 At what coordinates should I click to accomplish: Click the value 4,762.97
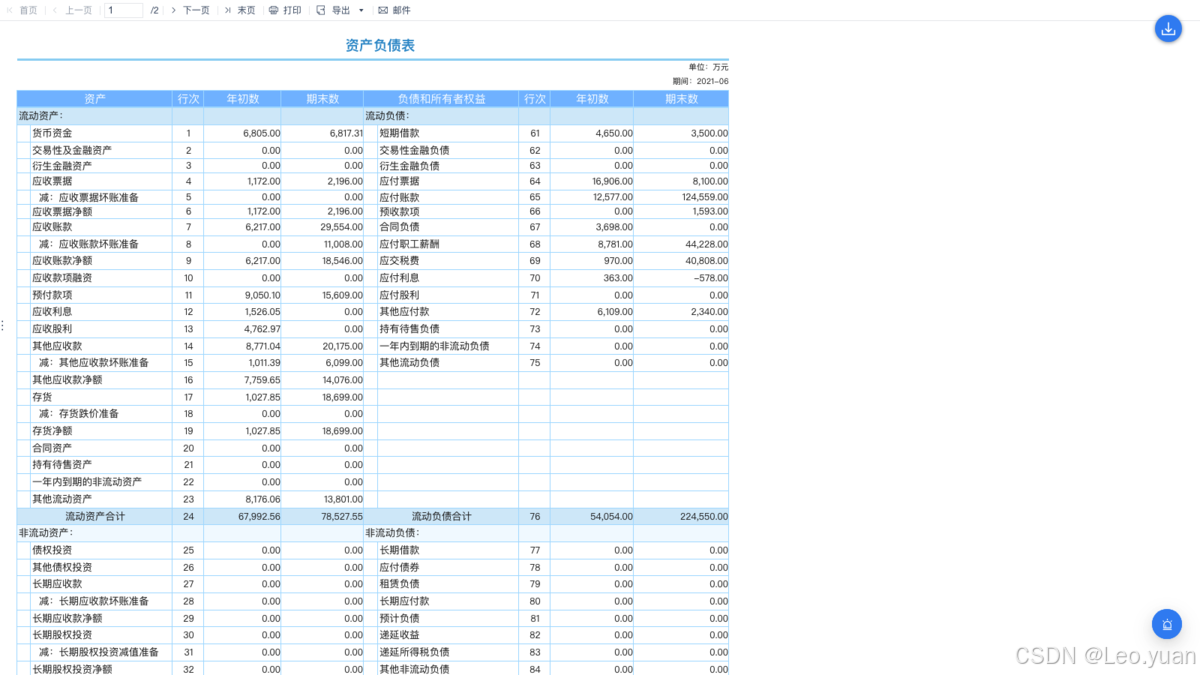tap(262, 329)
